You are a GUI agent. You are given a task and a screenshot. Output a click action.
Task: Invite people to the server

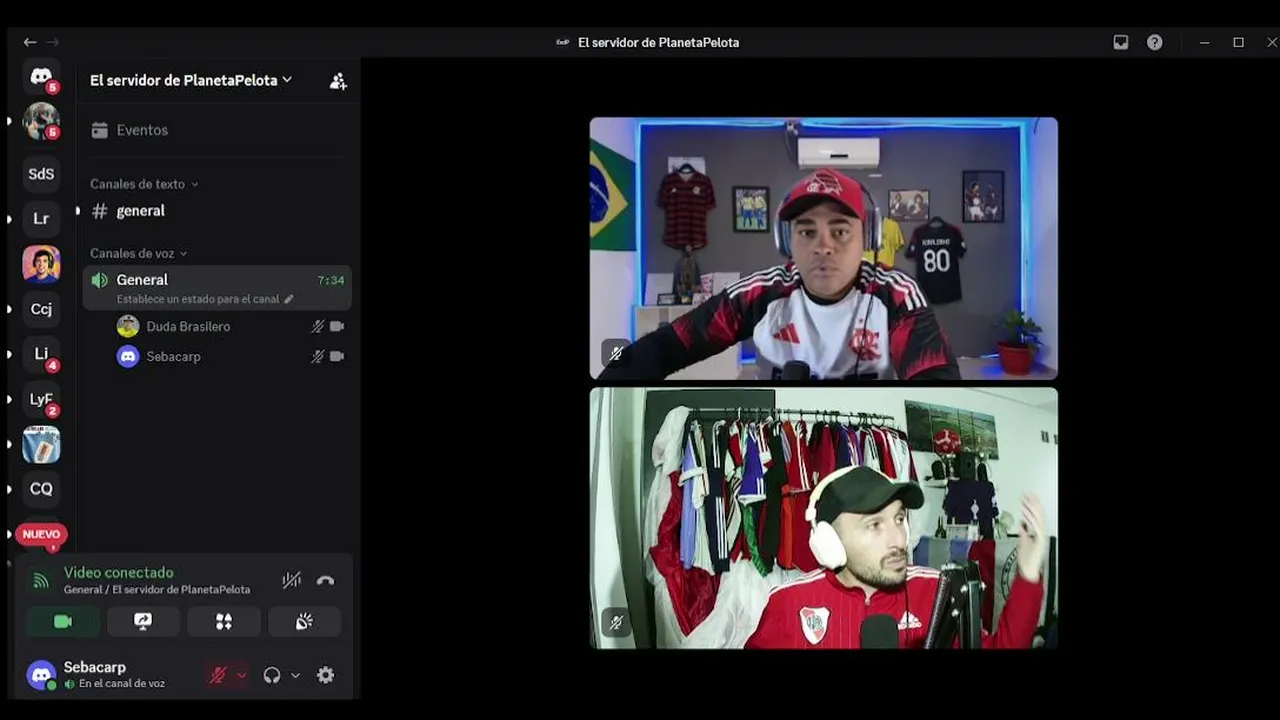[x=338, y=81]
